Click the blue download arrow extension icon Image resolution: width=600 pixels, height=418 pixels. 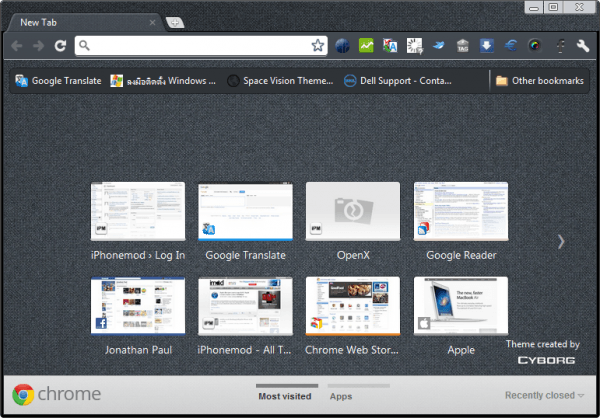click(487, 46)
